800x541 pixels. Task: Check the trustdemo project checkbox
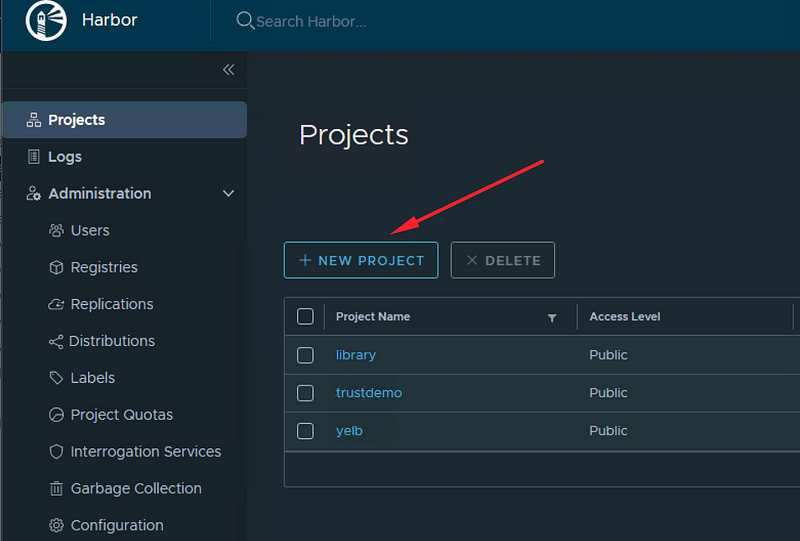coord(305,393)
